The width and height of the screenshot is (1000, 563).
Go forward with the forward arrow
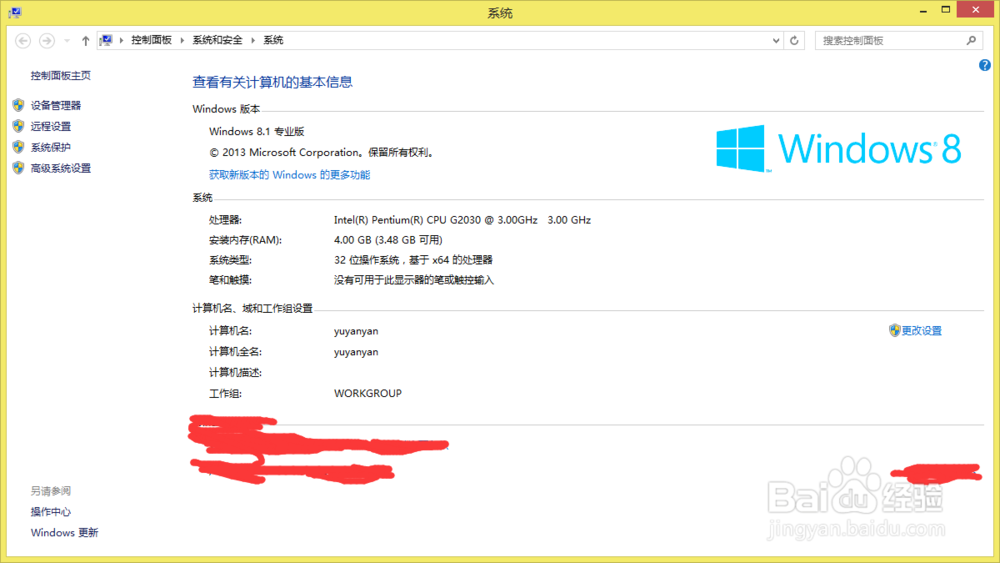click(x=47, y=41)
